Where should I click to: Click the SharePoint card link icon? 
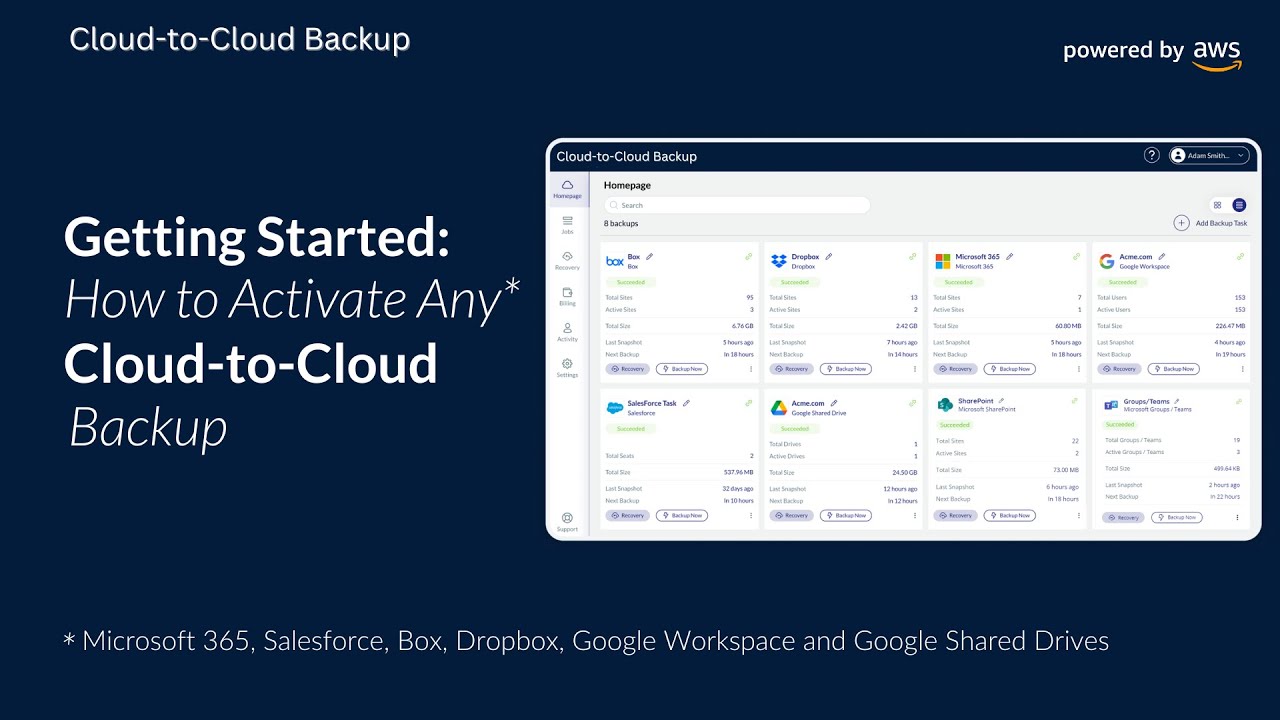pos(1074,401)
